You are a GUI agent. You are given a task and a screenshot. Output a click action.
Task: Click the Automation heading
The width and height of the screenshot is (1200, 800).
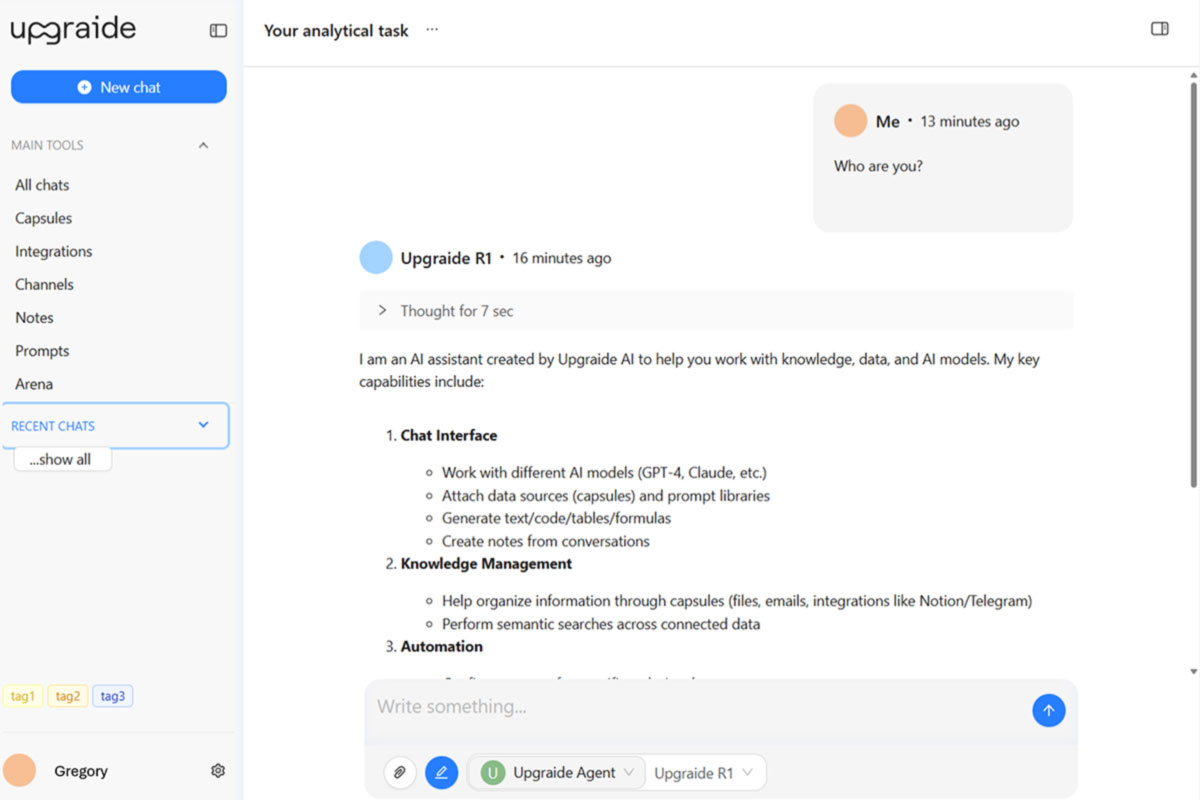[442, 646]
